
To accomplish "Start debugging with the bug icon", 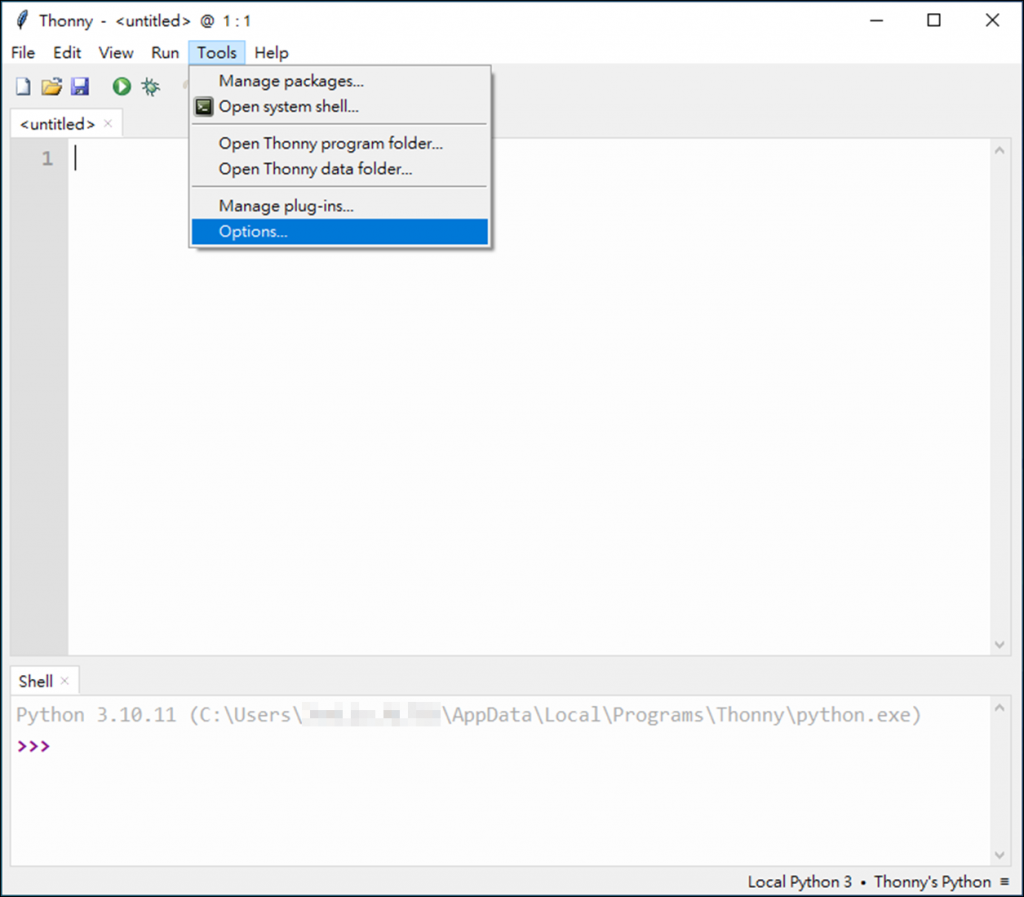I will coord(150,86).
